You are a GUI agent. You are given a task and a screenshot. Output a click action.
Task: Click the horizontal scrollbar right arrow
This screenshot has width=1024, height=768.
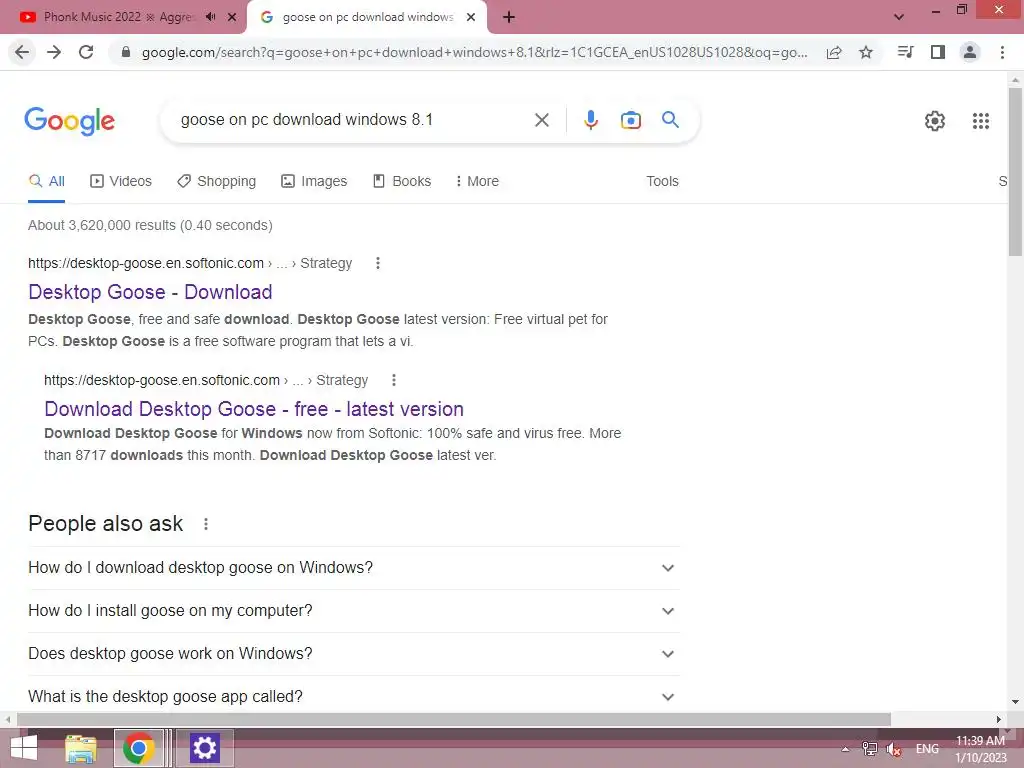(999, 720)
